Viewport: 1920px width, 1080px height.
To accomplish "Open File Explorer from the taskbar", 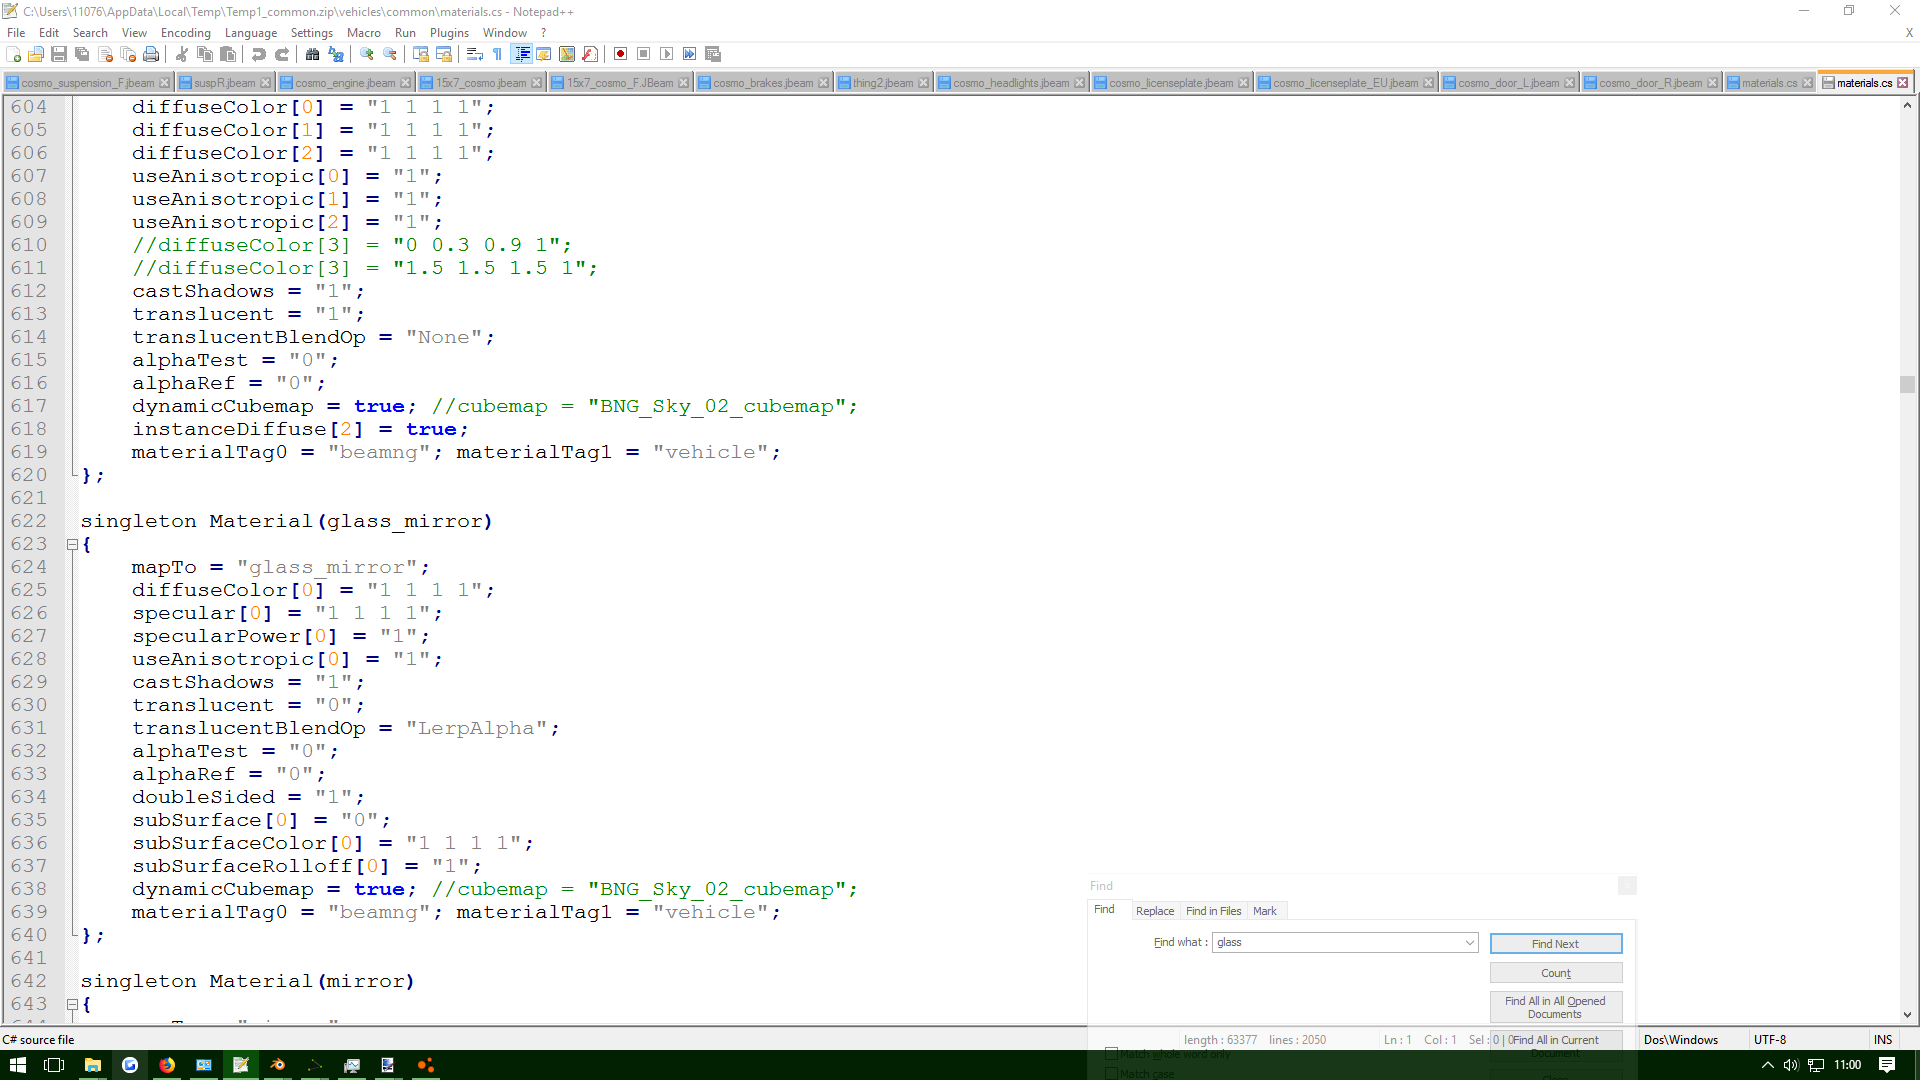I will (92, 1065).
